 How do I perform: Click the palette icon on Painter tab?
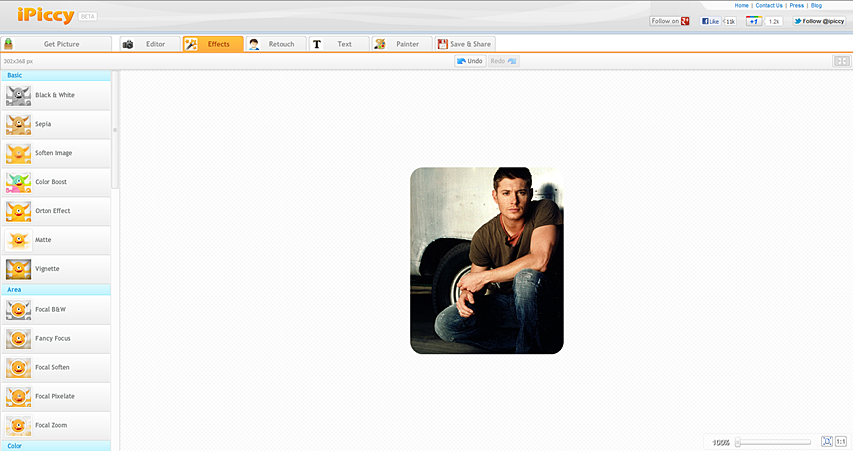tap(380, 44)
